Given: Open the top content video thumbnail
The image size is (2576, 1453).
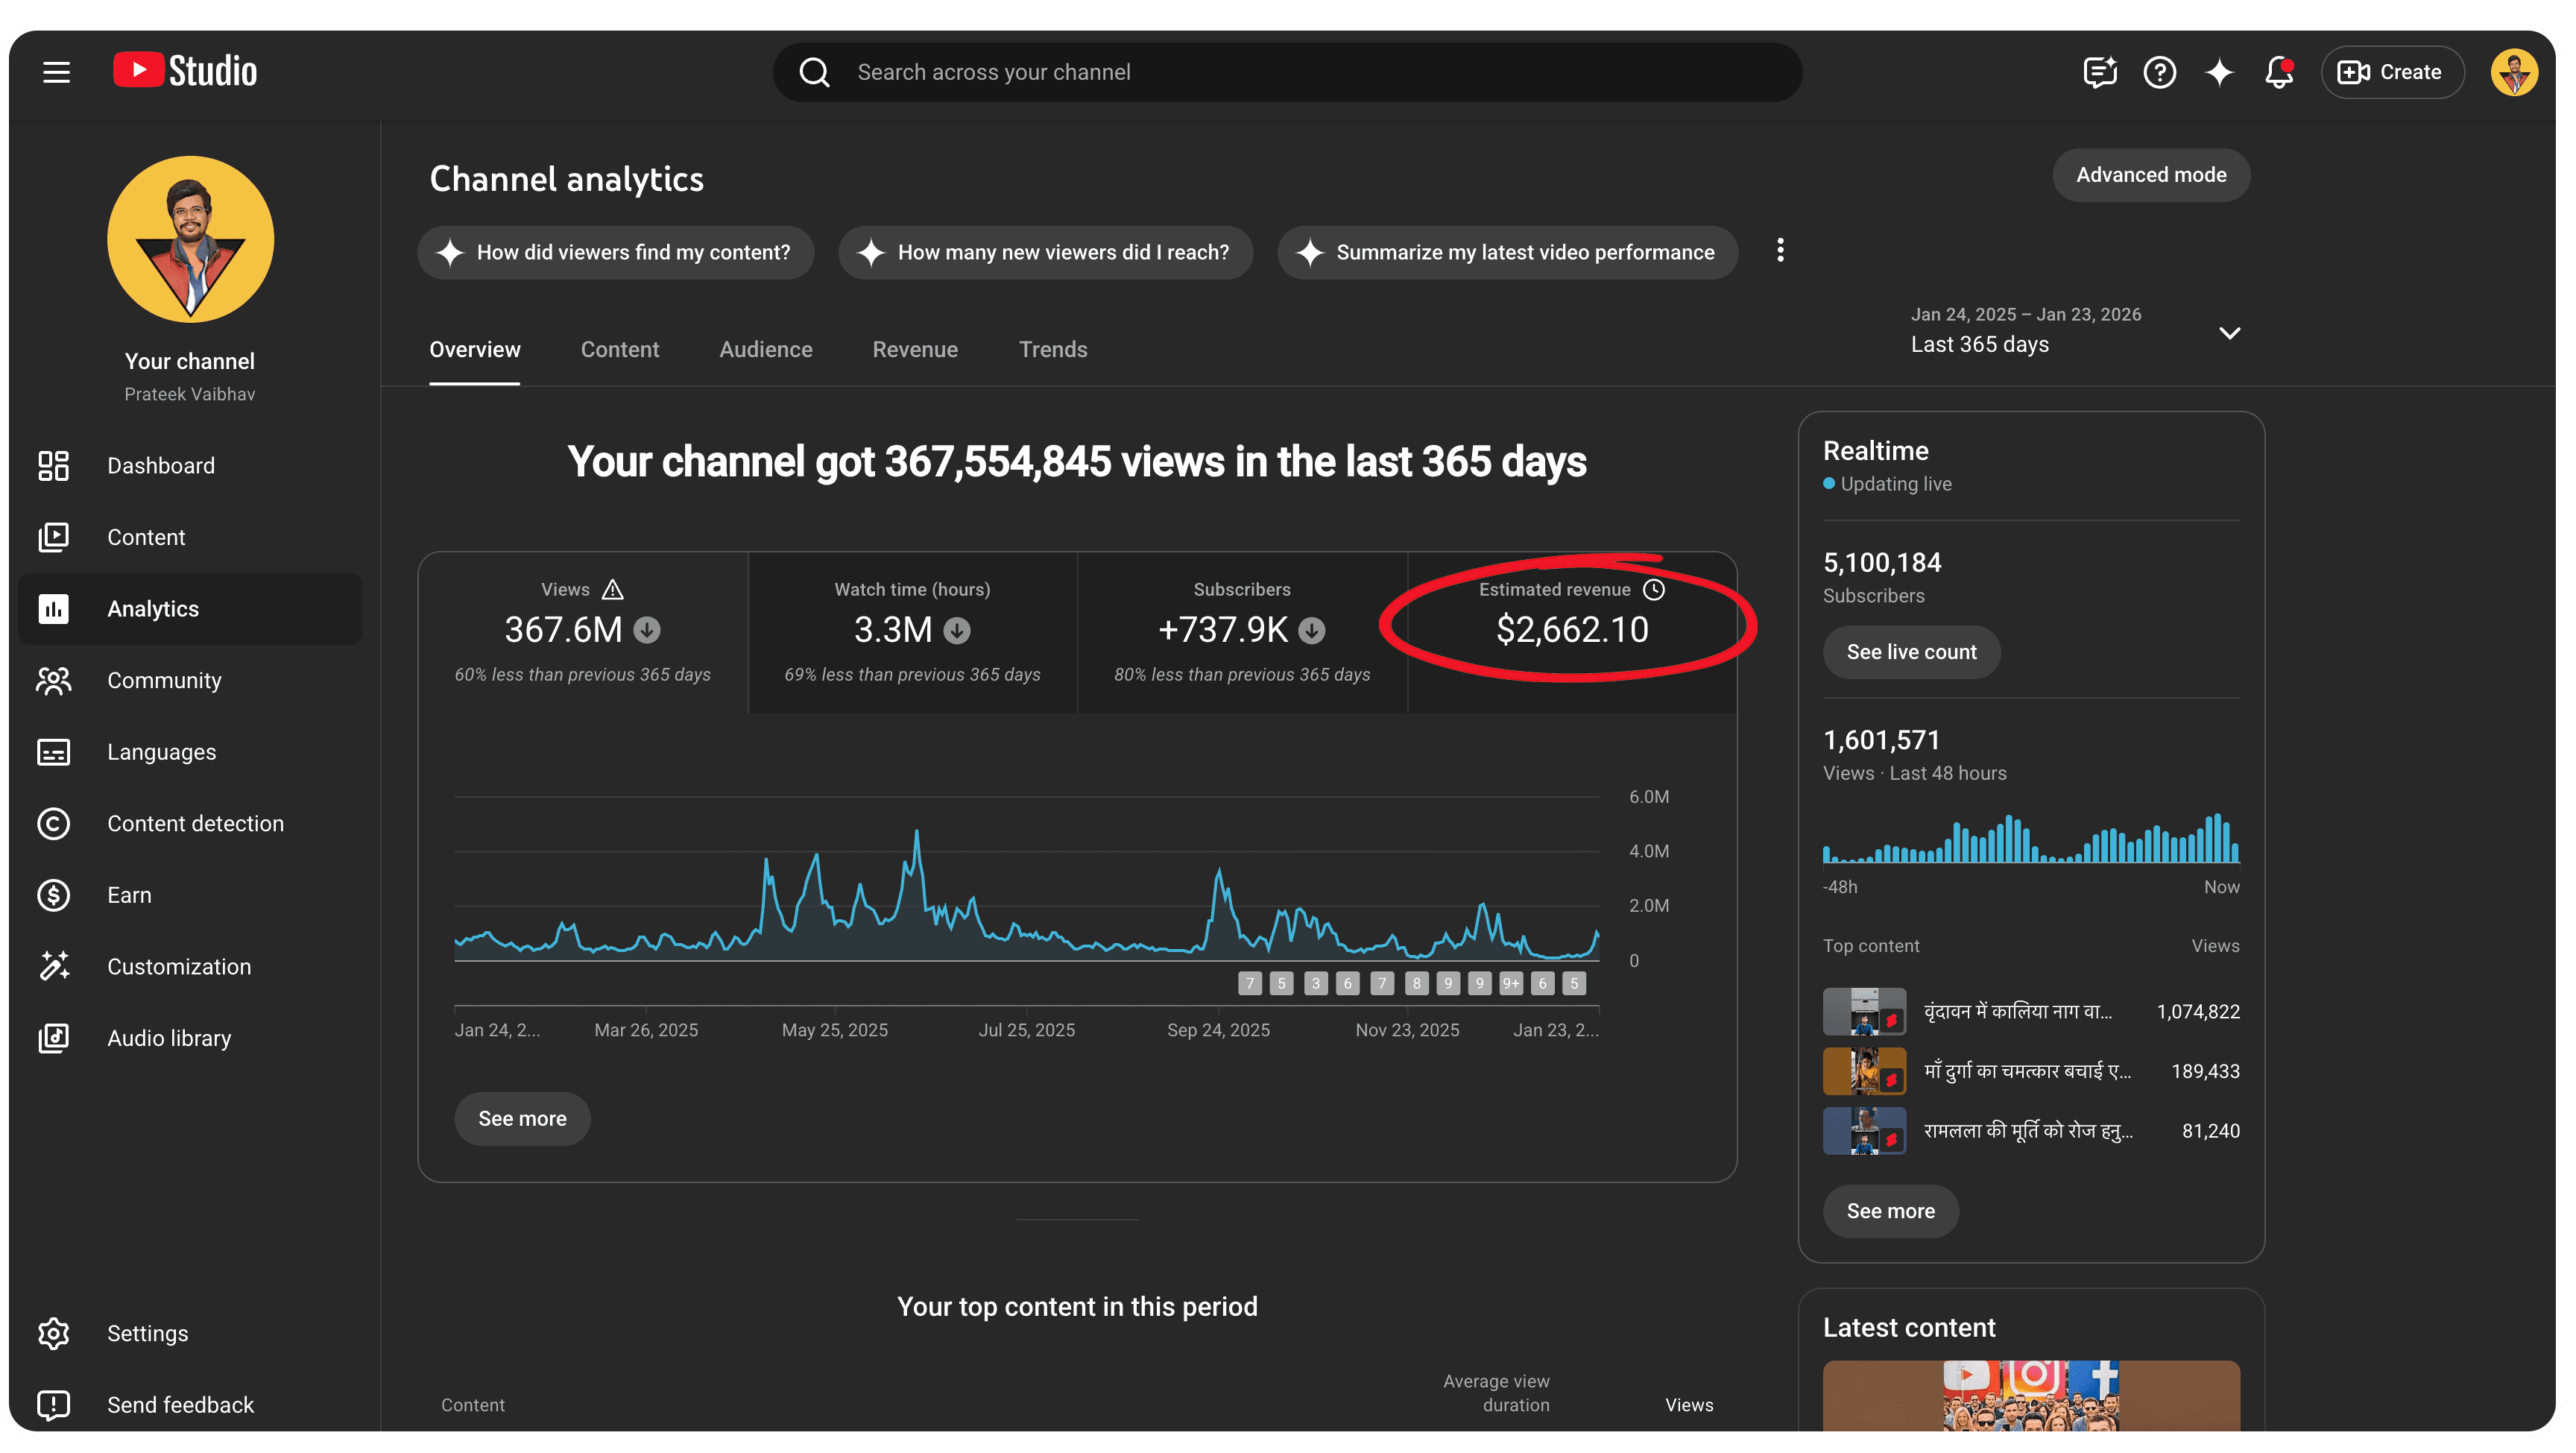Looking at the screenshot, I should (1864, 1011).
